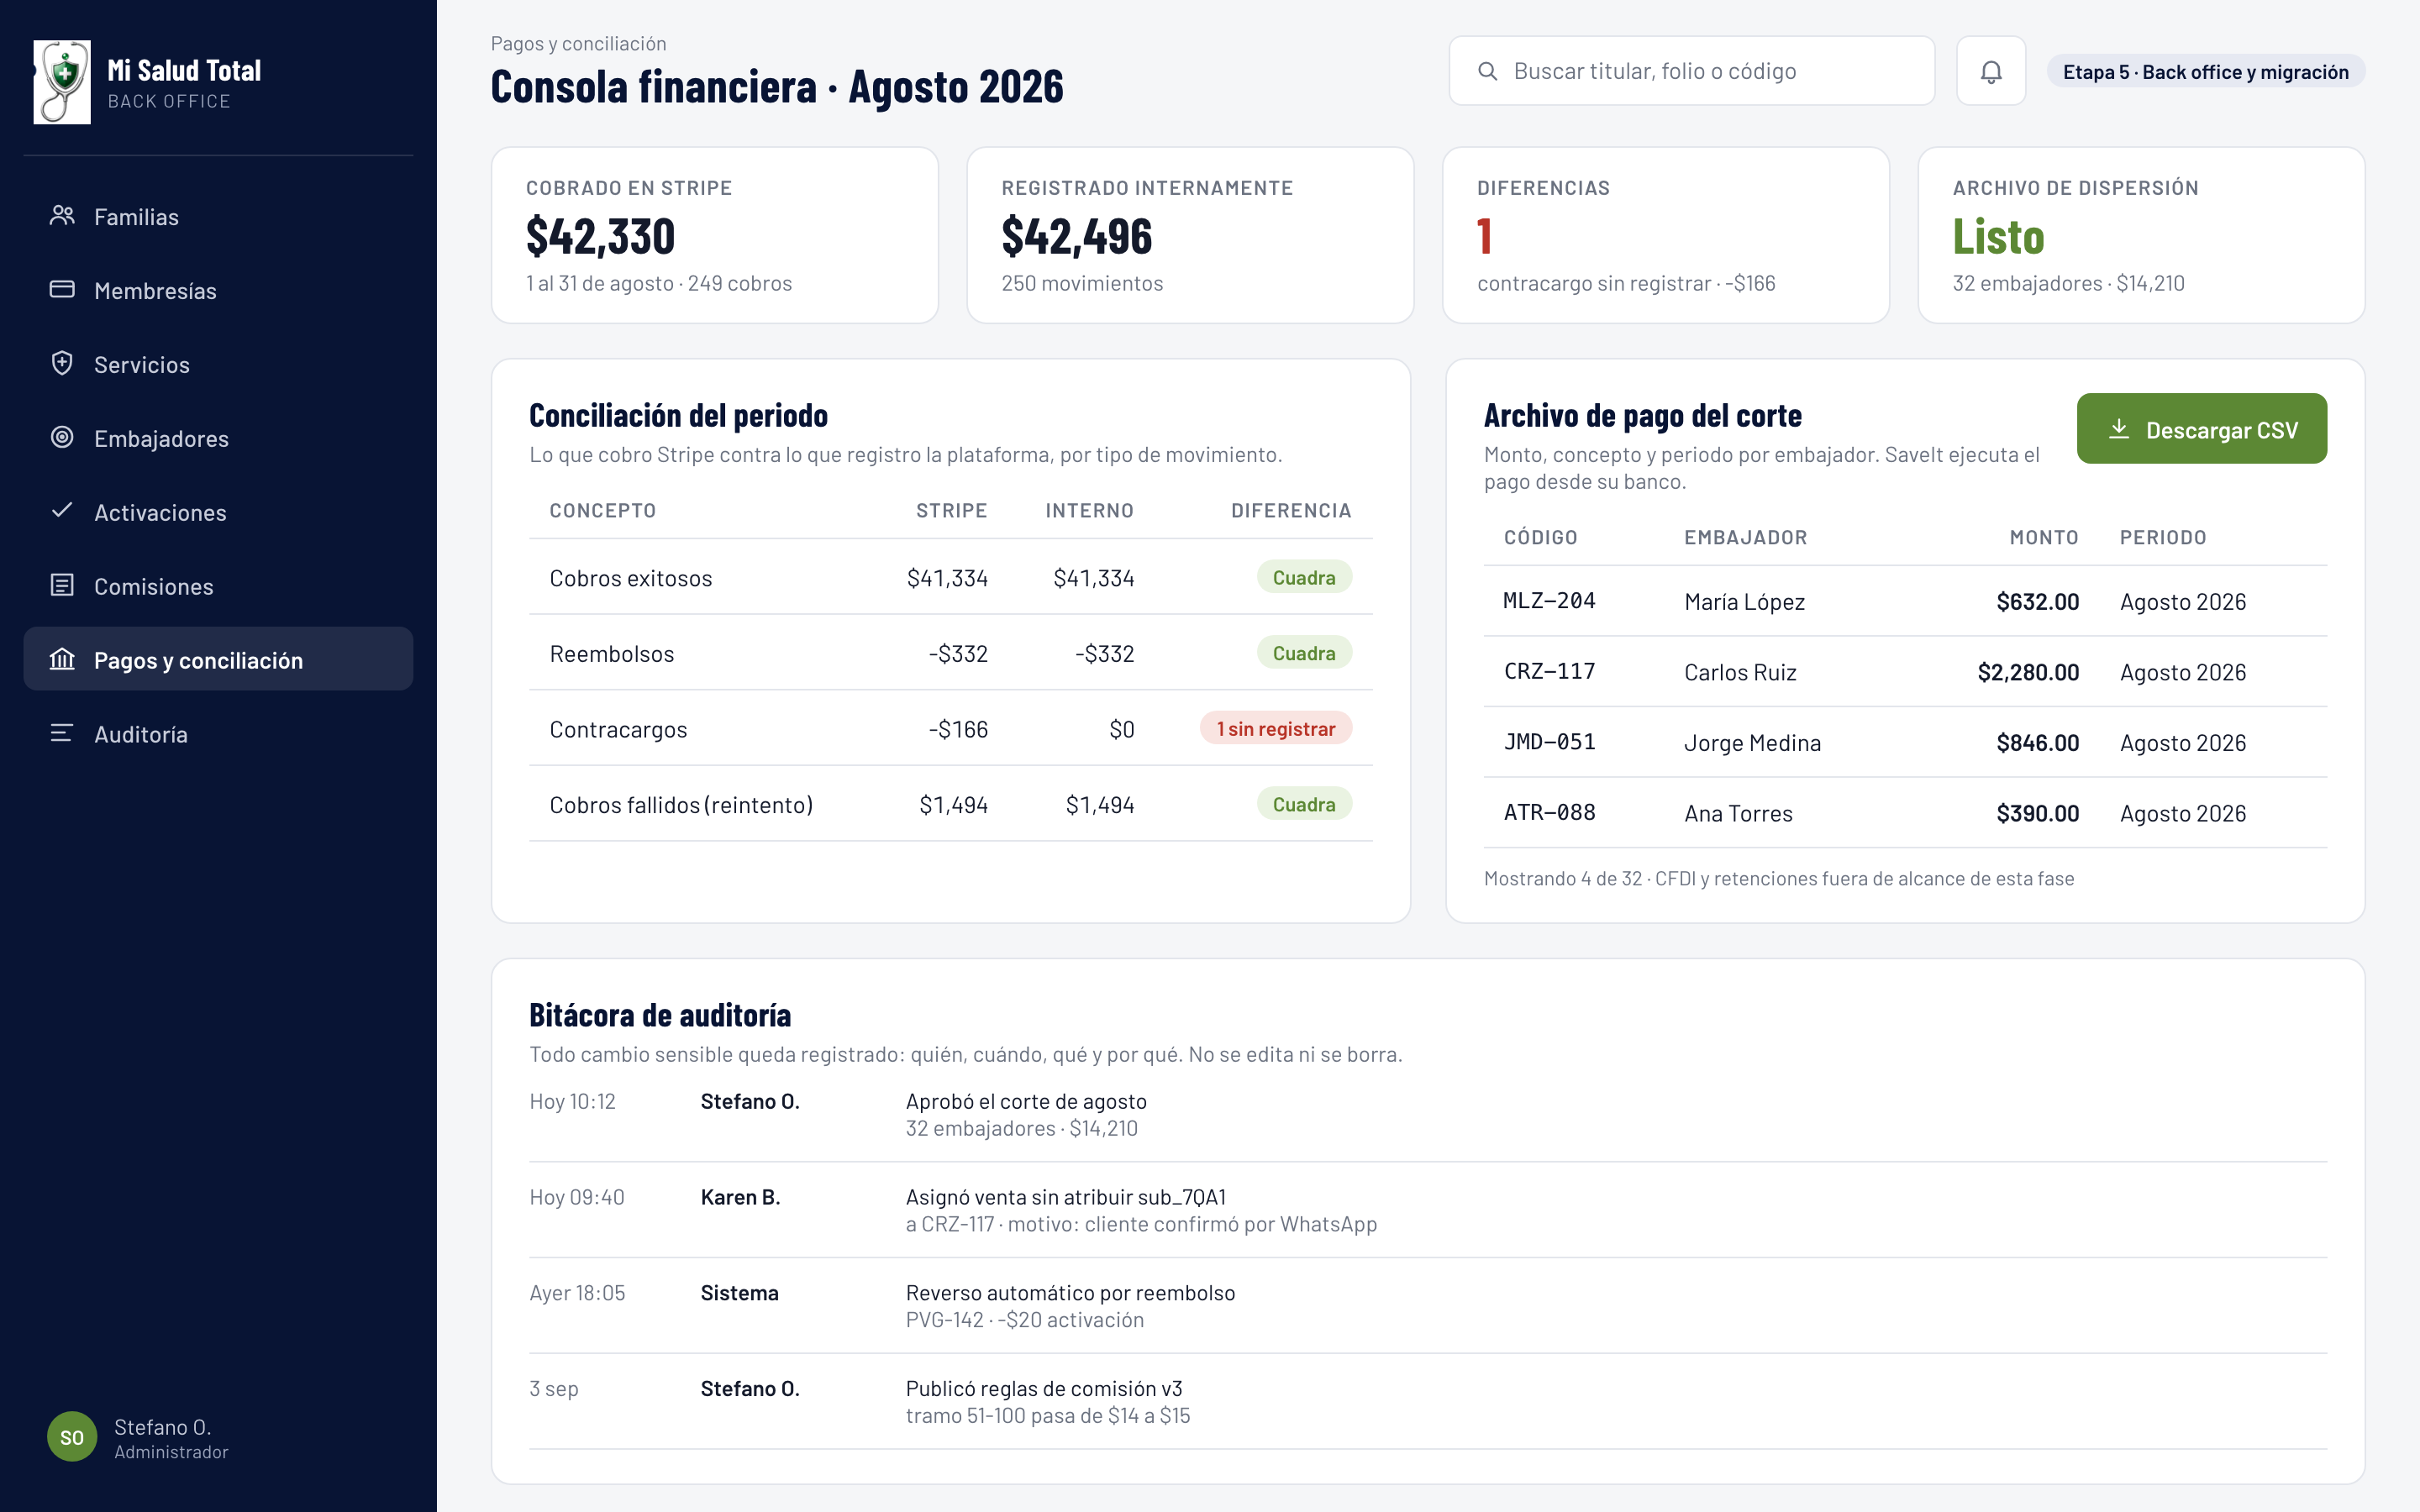Open the Familias section
2420x1512 pixels.
[218, 216]
